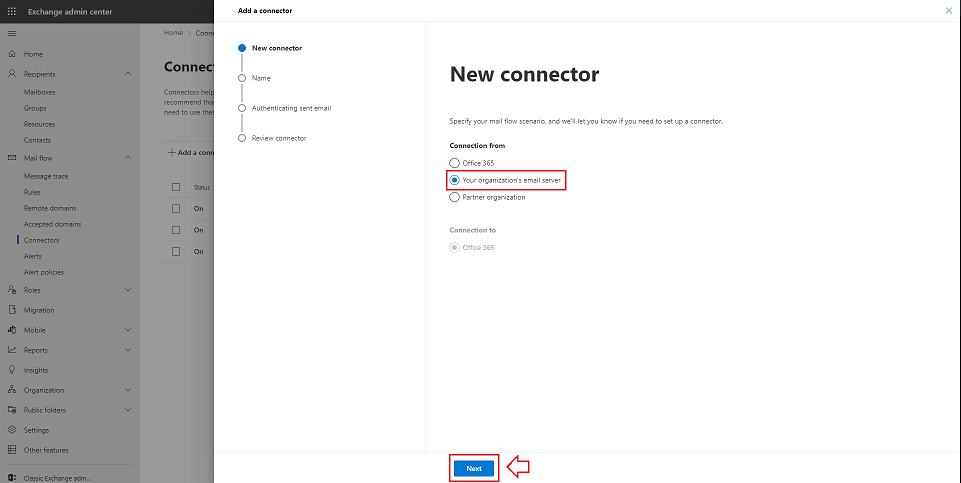Click the Next button

474,468
